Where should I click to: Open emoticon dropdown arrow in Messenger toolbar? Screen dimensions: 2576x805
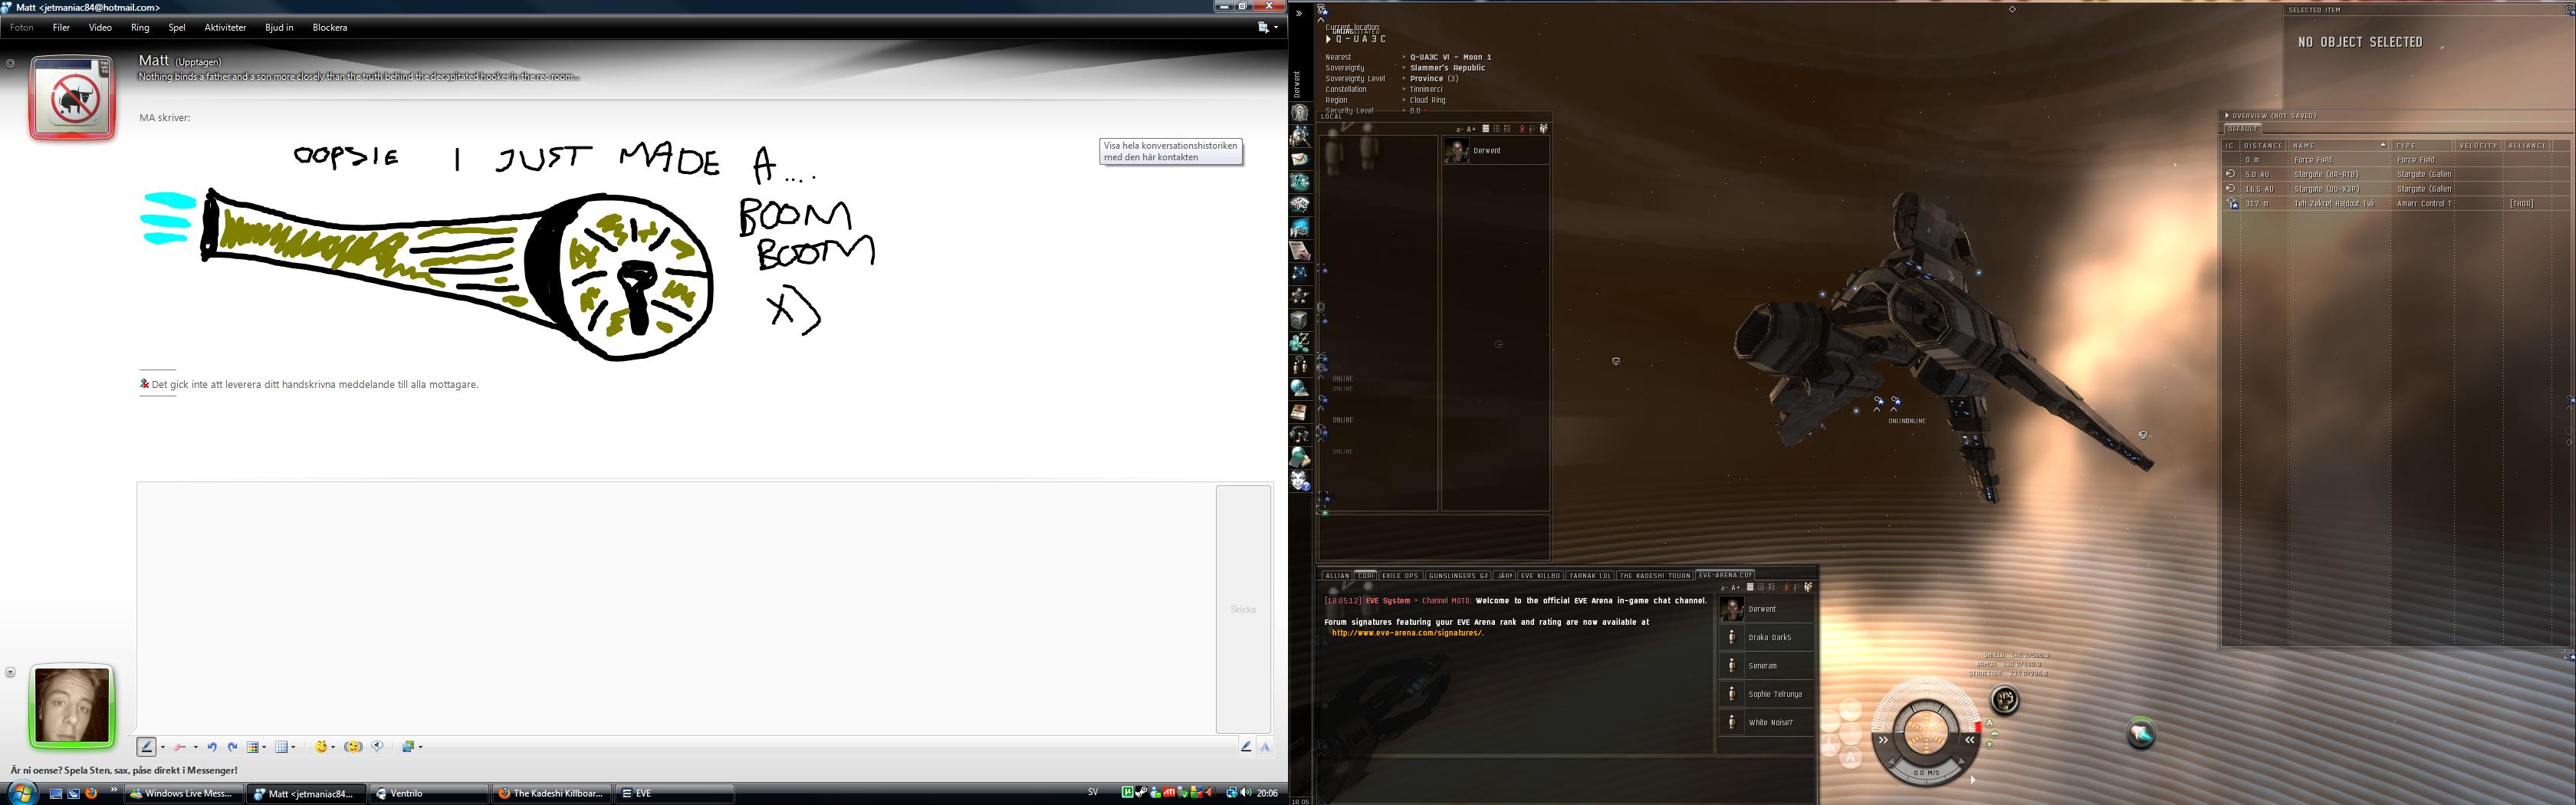(x=333, y=747)
